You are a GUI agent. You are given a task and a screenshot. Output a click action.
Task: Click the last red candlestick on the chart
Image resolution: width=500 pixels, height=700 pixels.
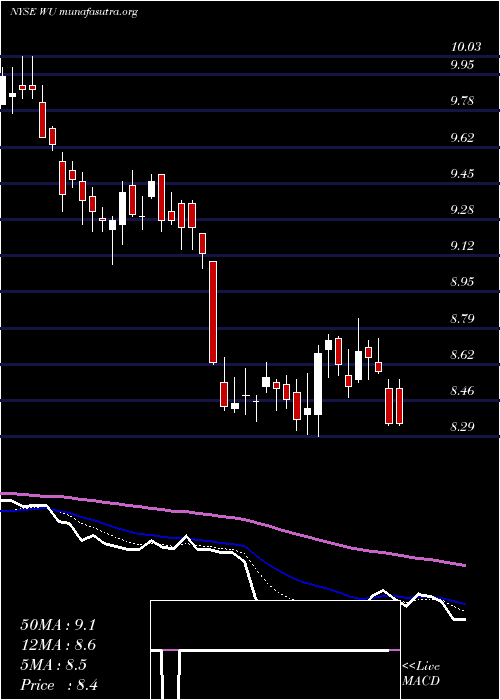(400, 406)
